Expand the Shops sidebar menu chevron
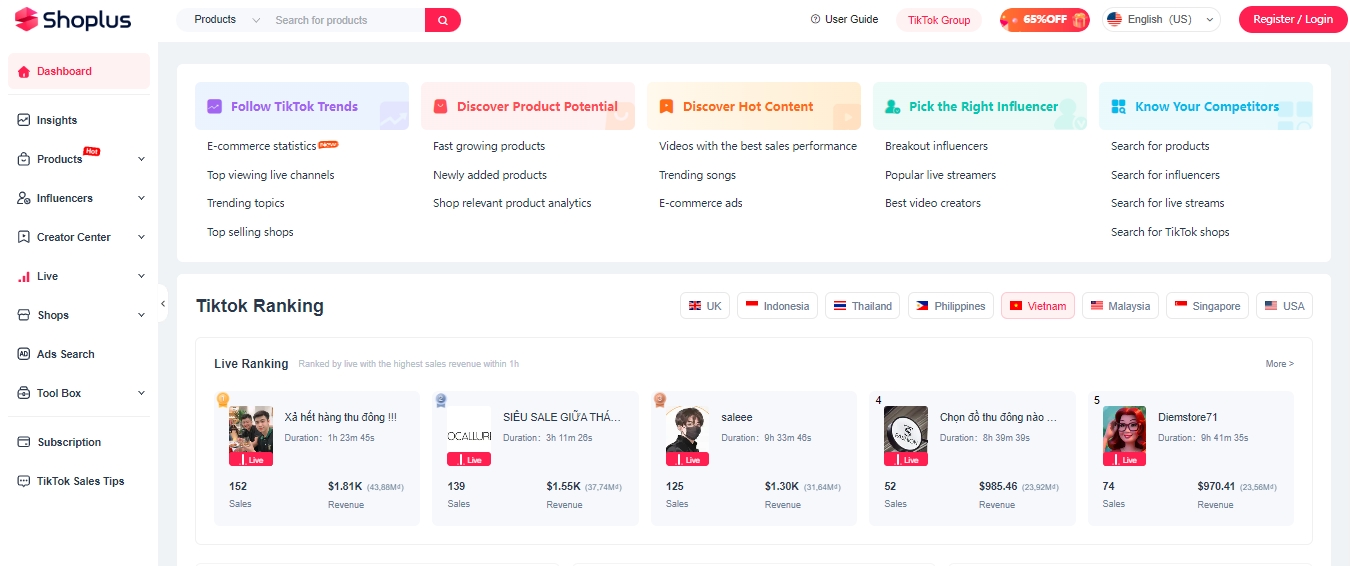 tap(141, 315)
